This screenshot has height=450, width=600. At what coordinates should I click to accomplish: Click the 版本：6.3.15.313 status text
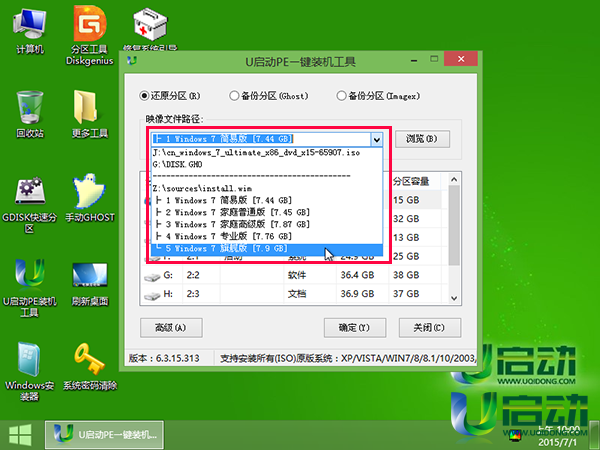[x=164, y=358]
